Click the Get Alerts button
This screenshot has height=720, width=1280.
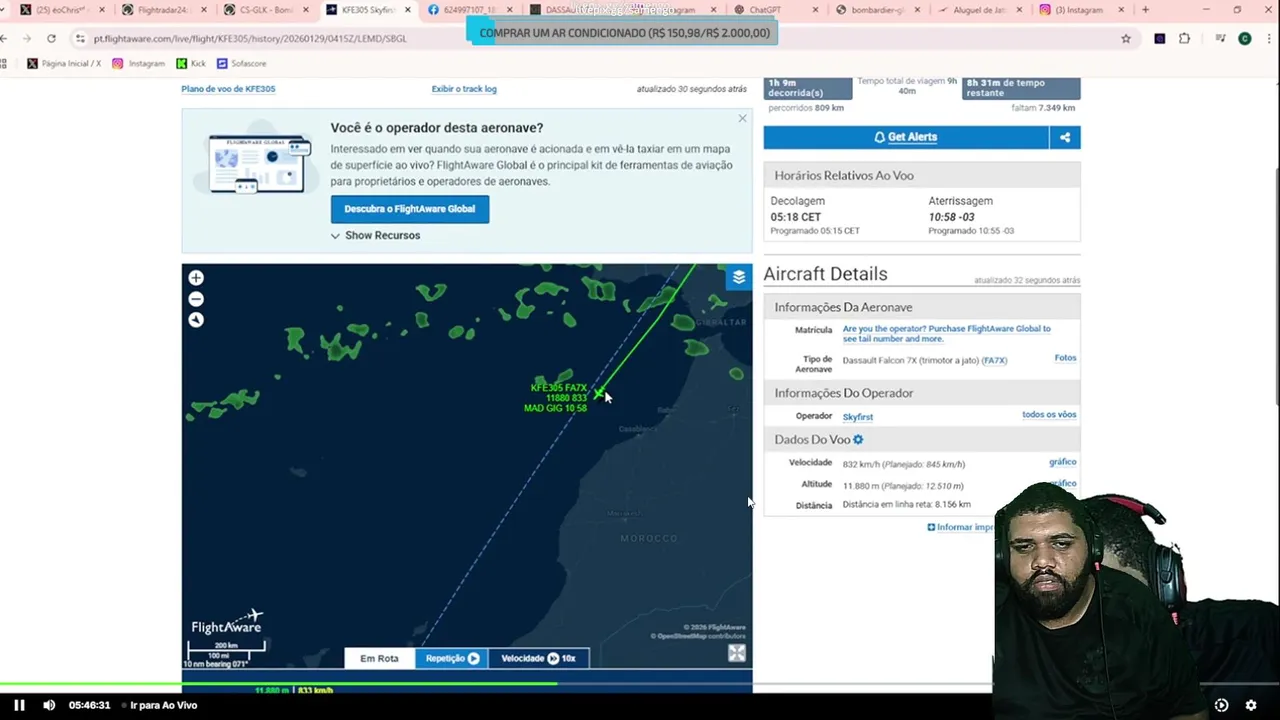906,137
